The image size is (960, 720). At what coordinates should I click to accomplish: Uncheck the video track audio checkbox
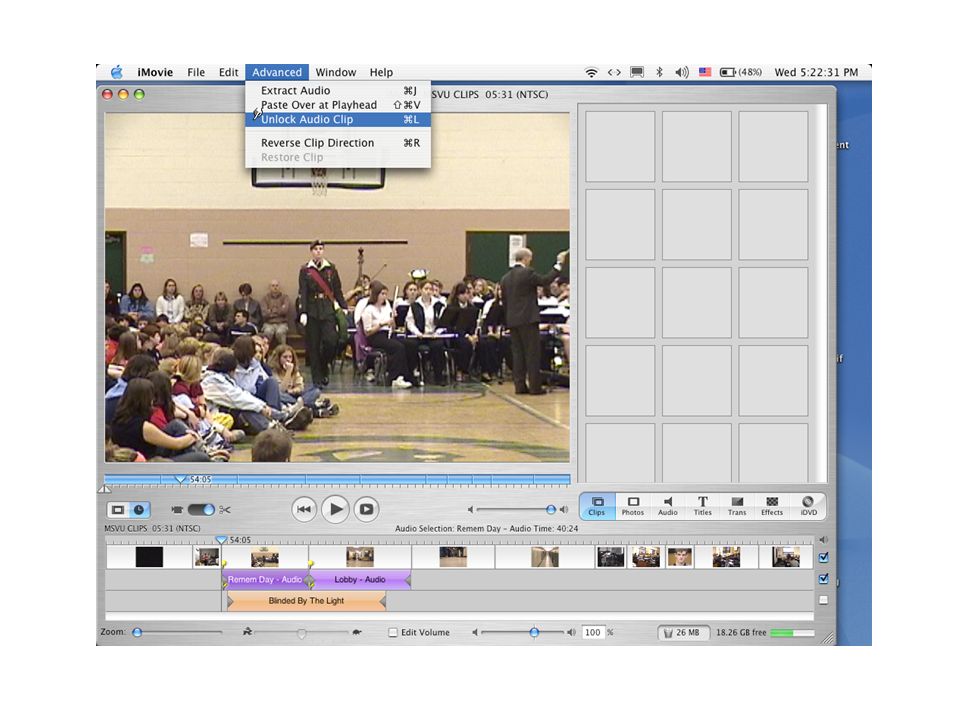tap(823, 558)
